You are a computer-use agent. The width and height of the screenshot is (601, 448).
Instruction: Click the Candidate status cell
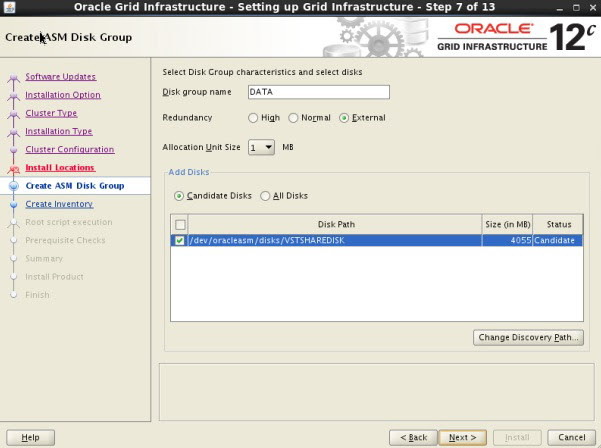click(558, 241)
